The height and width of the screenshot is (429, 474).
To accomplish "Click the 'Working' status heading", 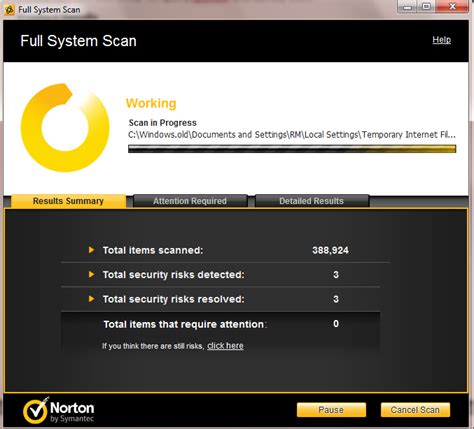I will (x=151, y=103).
